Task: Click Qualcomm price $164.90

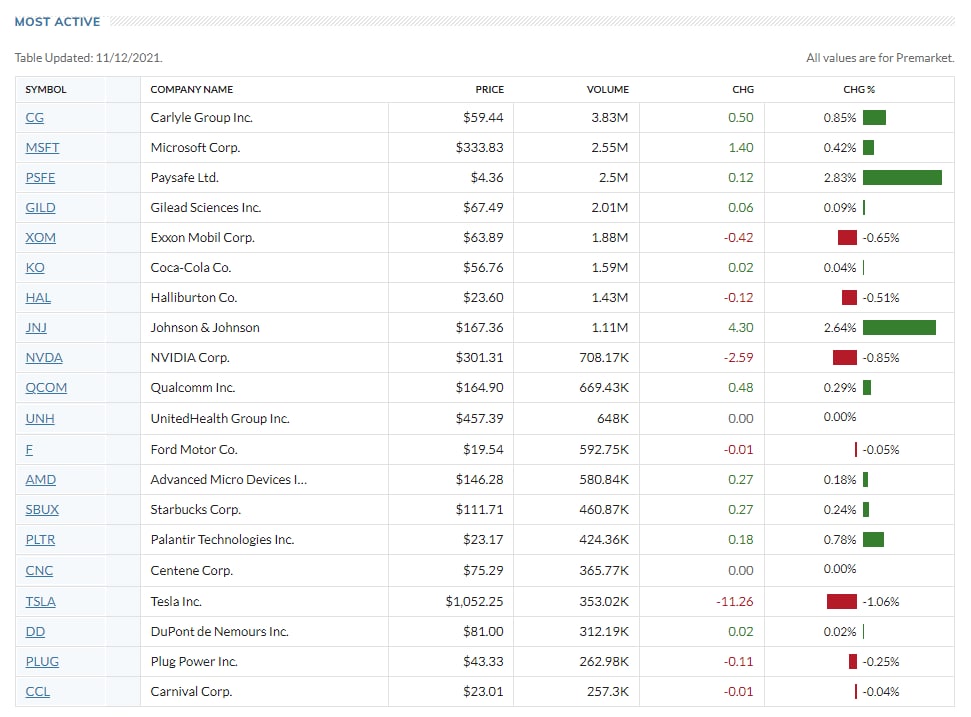Action: (479, 388)
